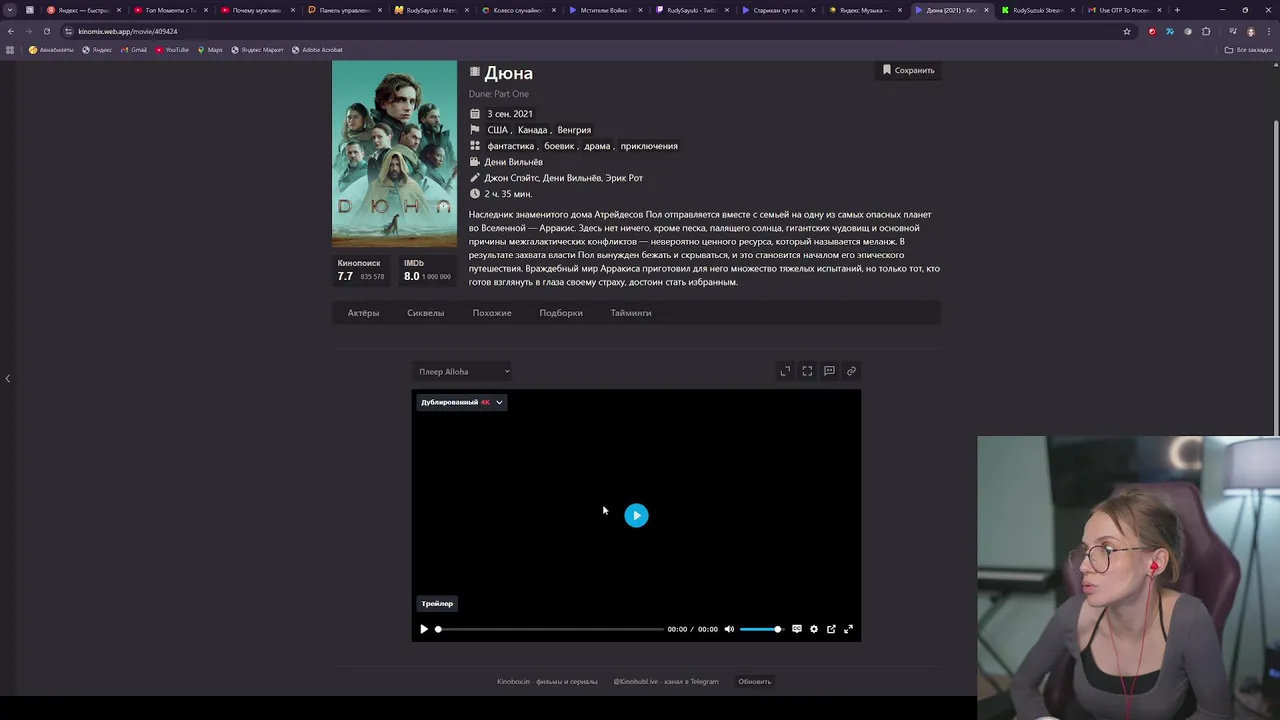Click the small play icon in player control bar
Viewport: 1280px width, 720px height.
point(424,629)
